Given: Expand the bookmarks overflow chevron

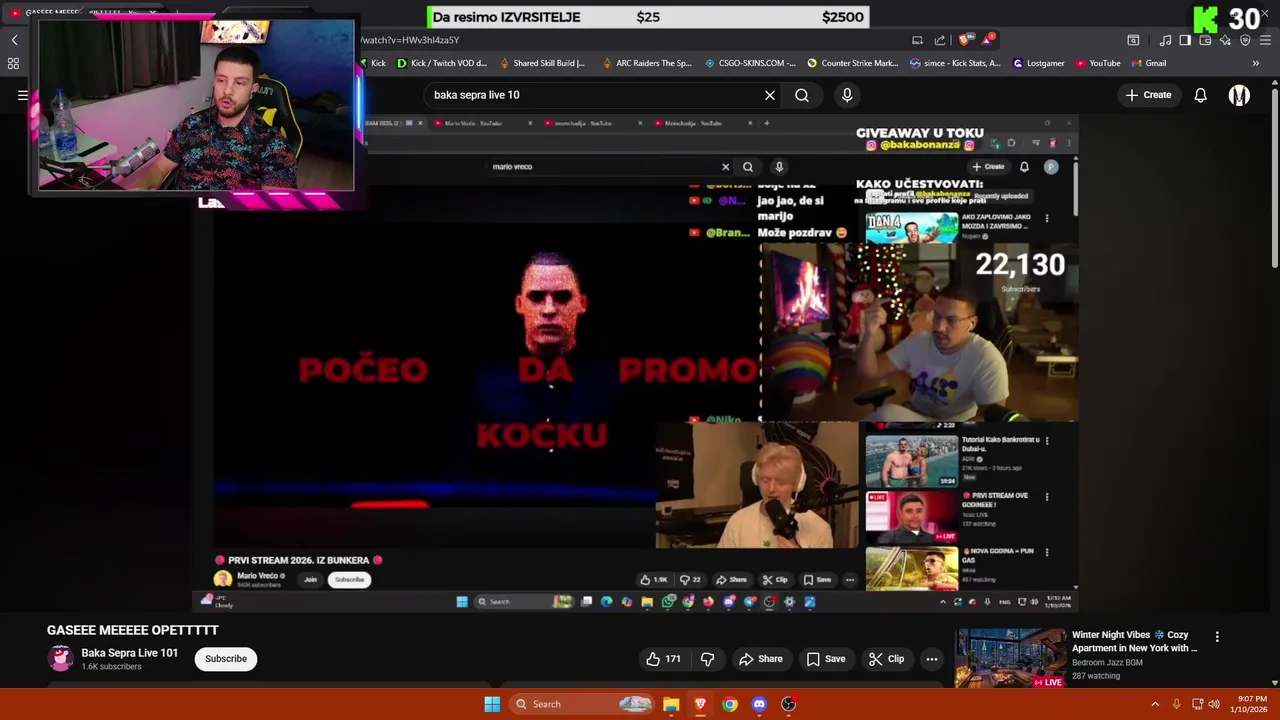Looking at the screenshot, I should pyautogui.click(x=1255, y=63).
